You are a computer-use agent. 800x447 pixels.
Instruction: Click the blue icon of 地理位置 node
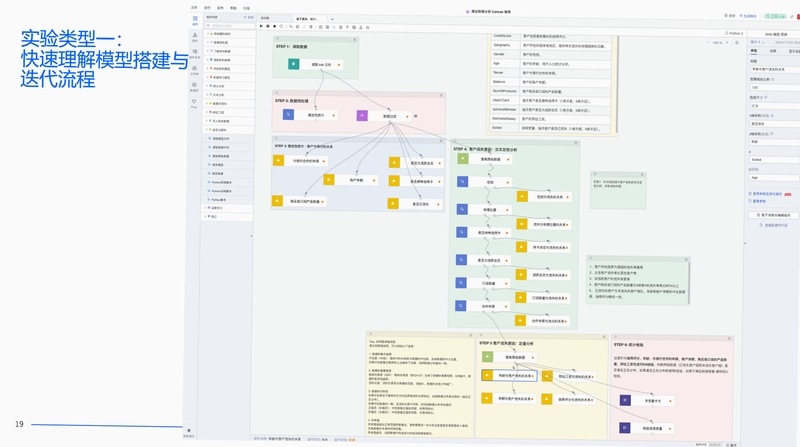462,209
